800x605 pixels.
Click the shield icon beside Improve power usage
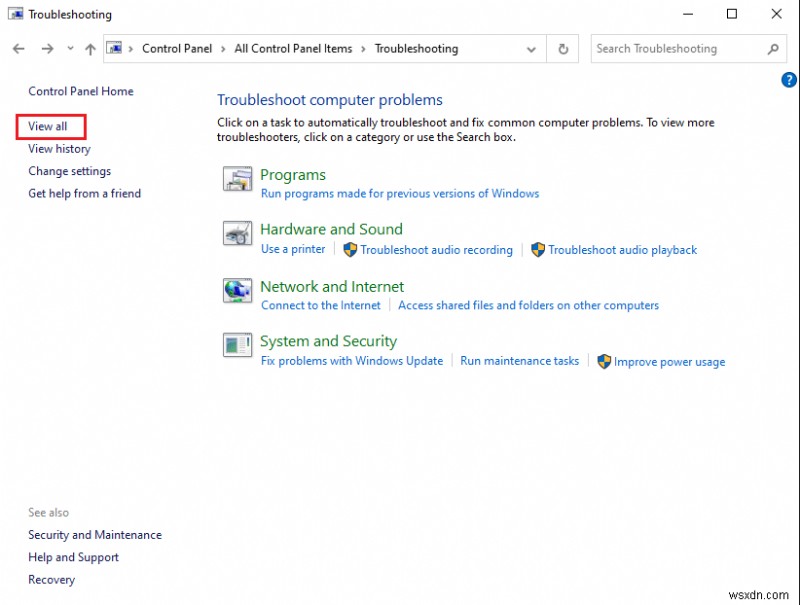(604, 361)
